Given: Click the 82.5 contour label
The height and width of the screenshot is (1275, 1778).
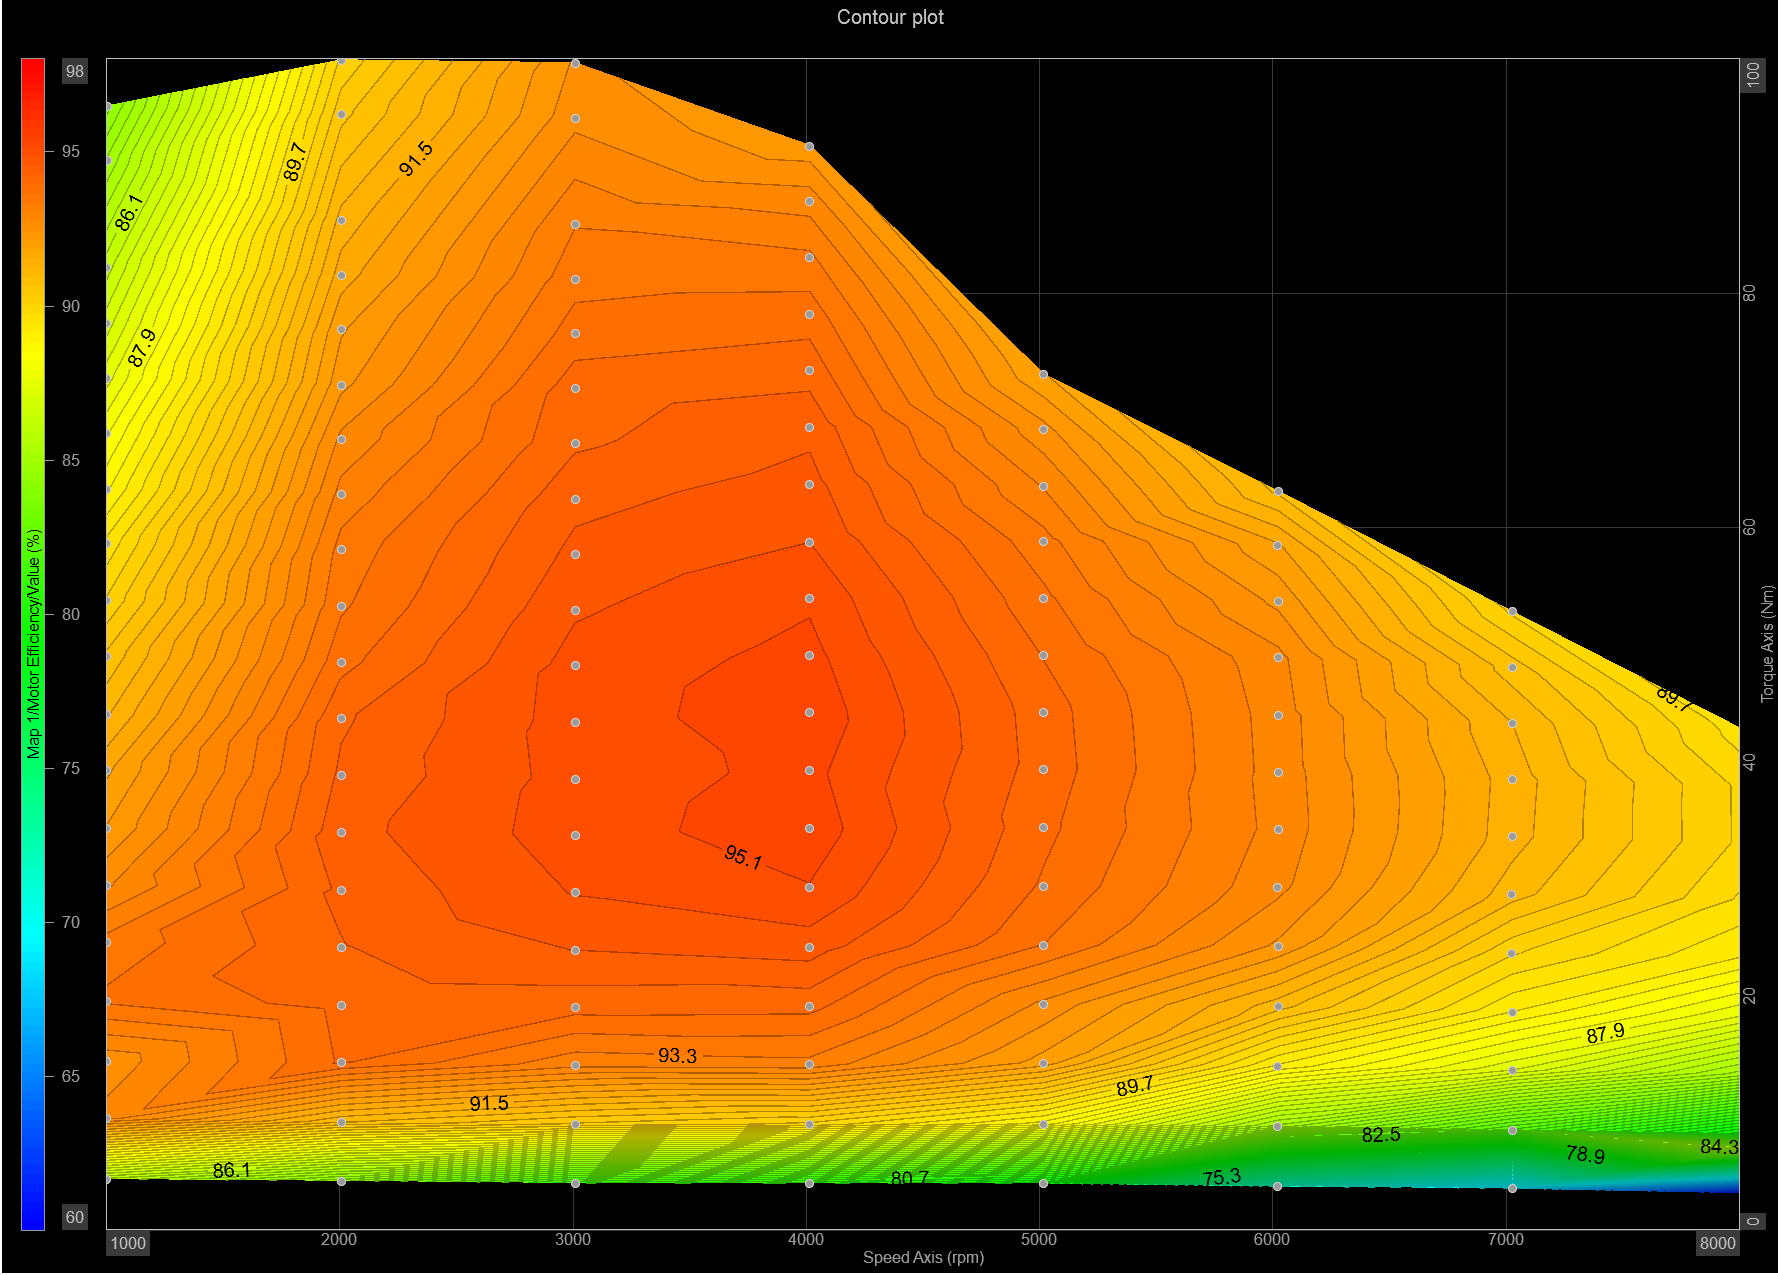Looking at the screenshot, I should click(x=1381, y=1135).
